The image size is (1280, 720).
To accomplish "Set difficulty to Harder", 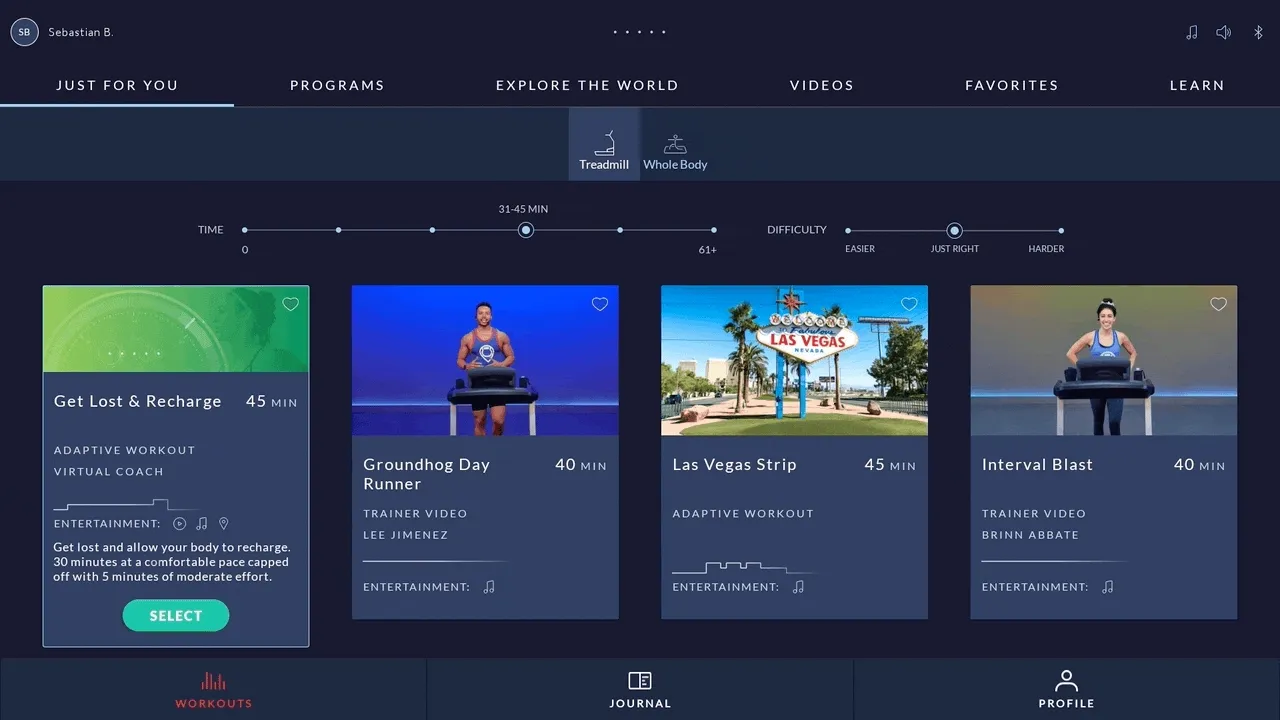I will tap(1061, 231).
